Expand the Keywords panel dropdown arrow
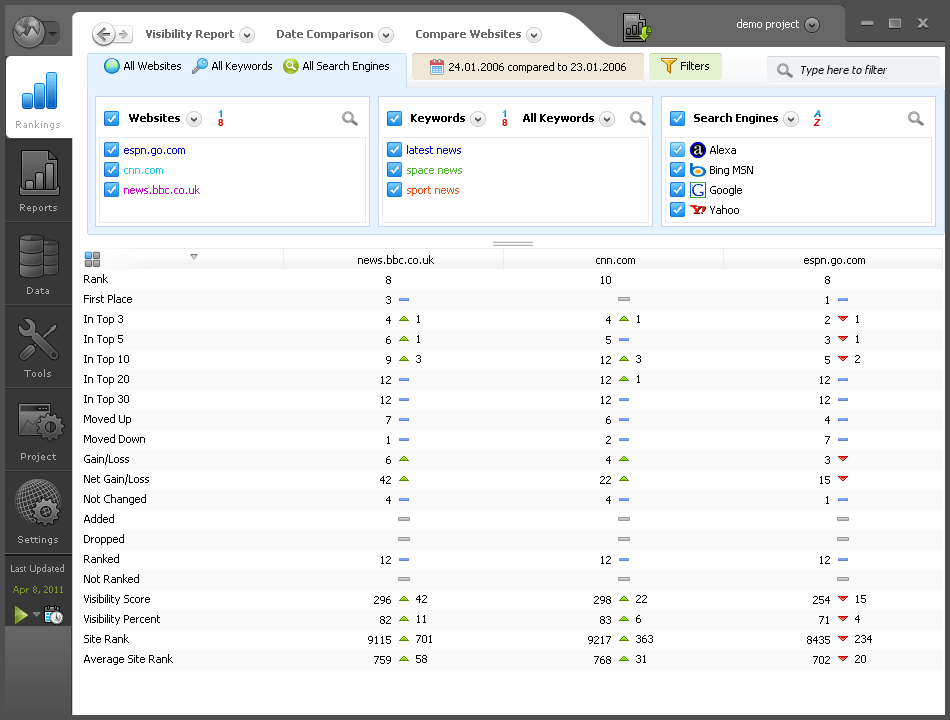The height and width of the screenshot is (720, 950). point(478,119)
